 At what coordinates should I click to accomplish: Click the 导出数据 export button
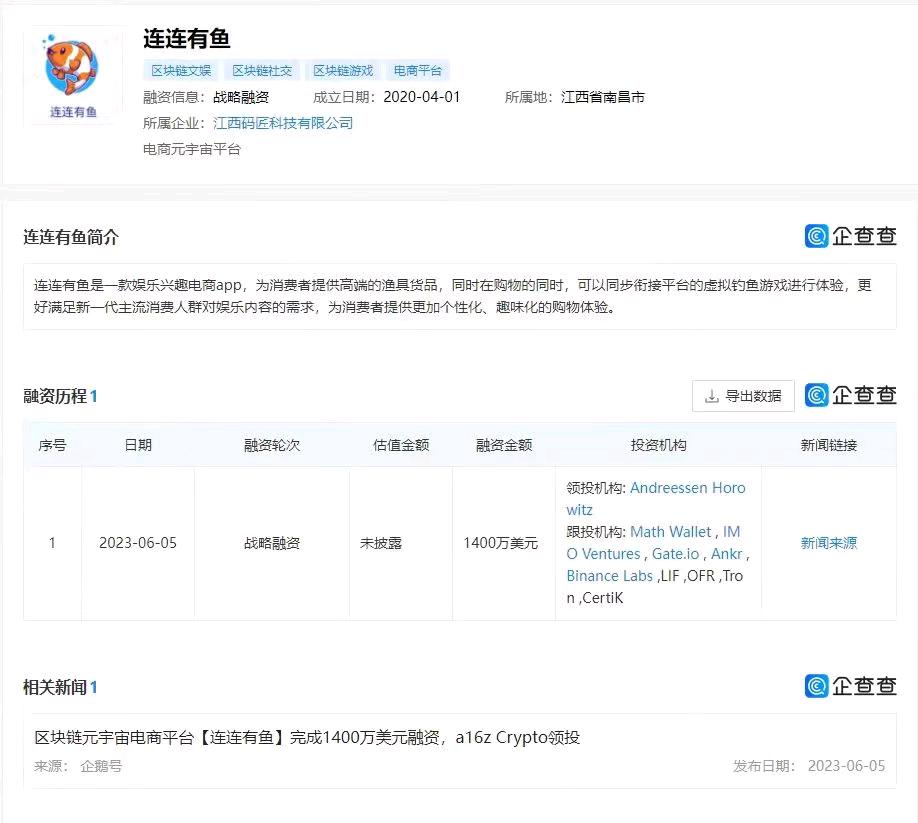pos(743,396)
